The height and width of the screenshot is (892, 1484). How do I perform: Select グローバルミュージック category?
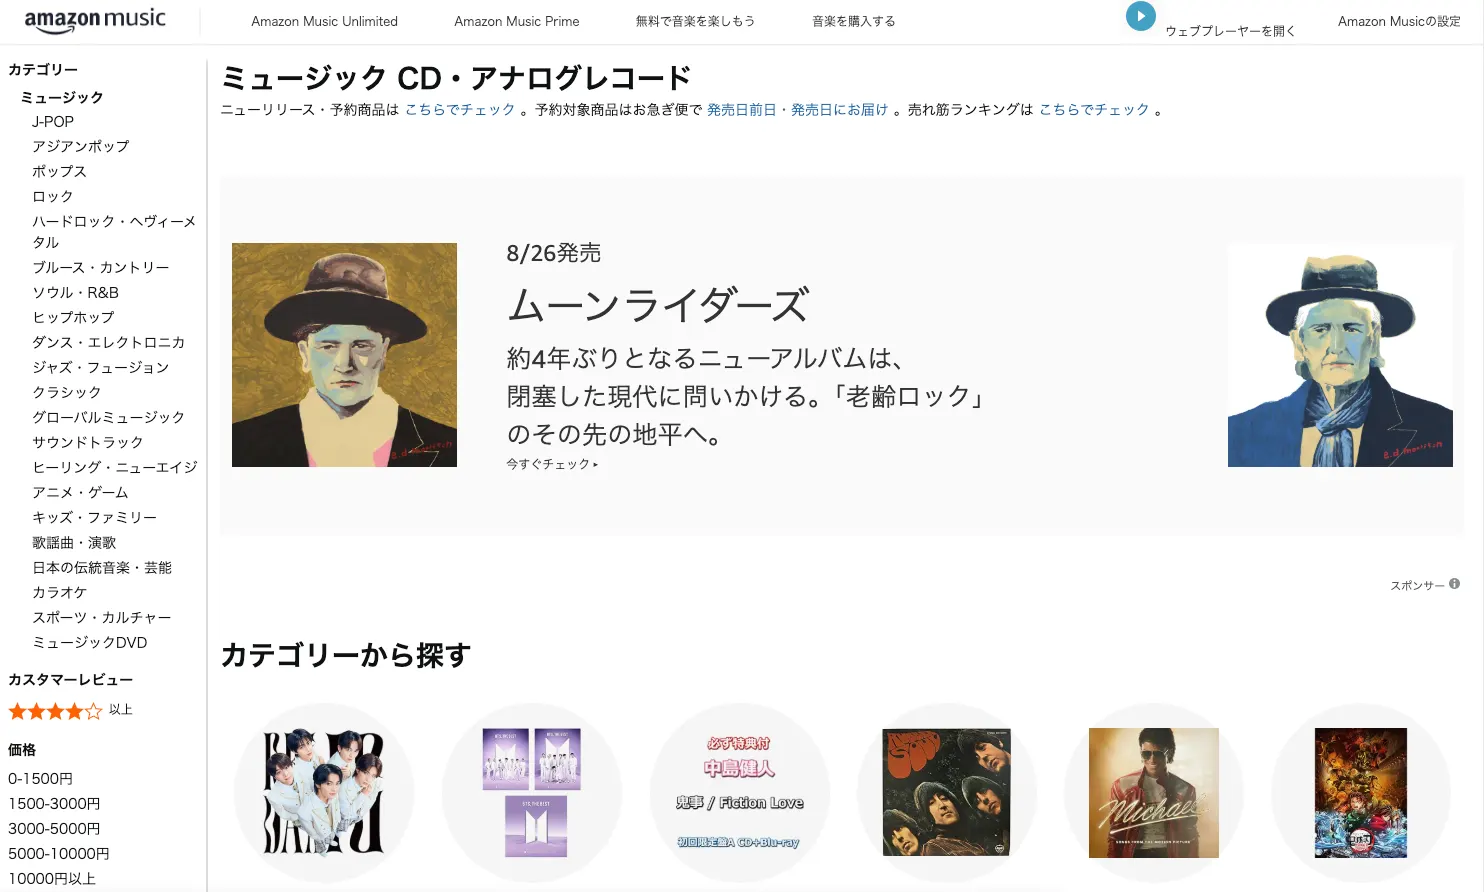click(x=108, y=417)
